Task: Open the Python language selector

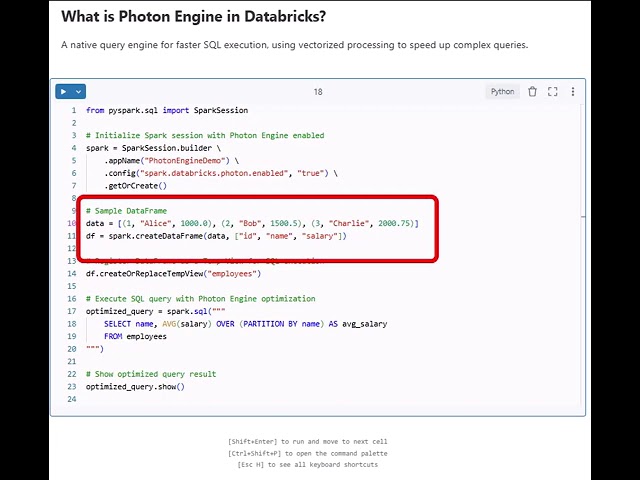Action: pos(502,91)
